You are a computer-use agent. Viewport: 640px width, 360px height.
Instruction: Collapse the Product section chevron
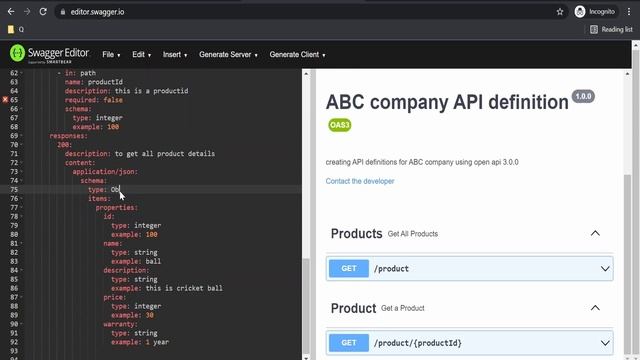(x=595, y=308)
